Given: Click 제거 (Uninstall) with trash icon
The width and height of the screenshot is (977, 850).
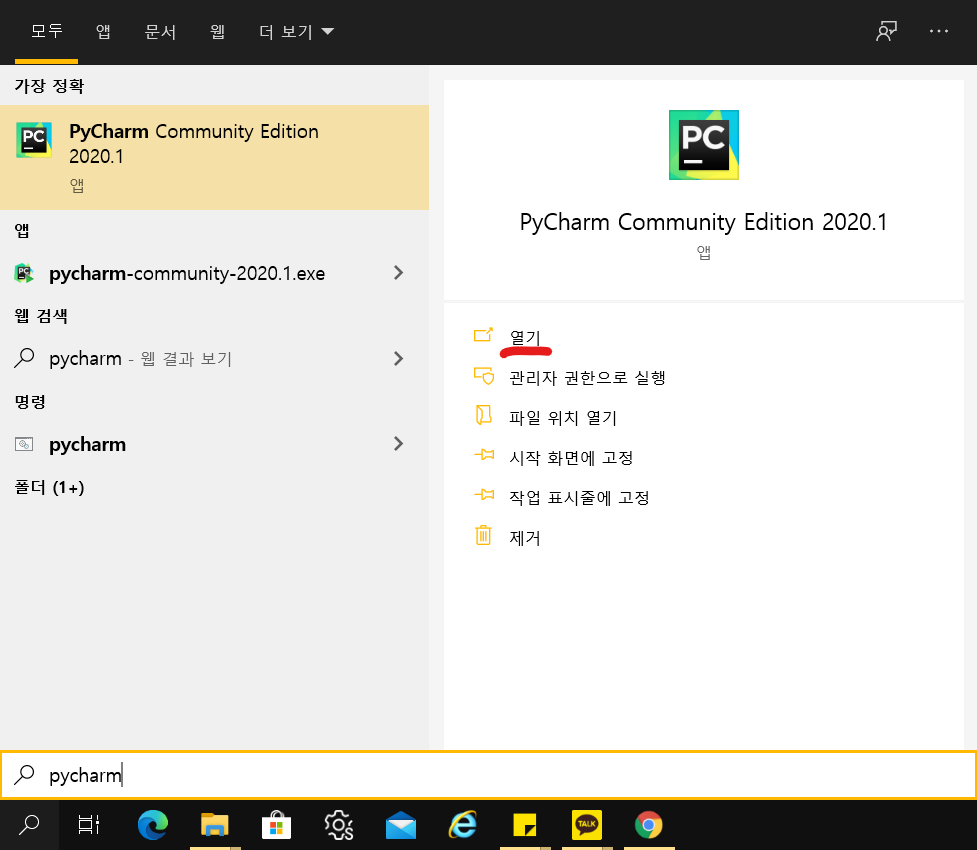Looking at the screenshot, I should 525,538.
